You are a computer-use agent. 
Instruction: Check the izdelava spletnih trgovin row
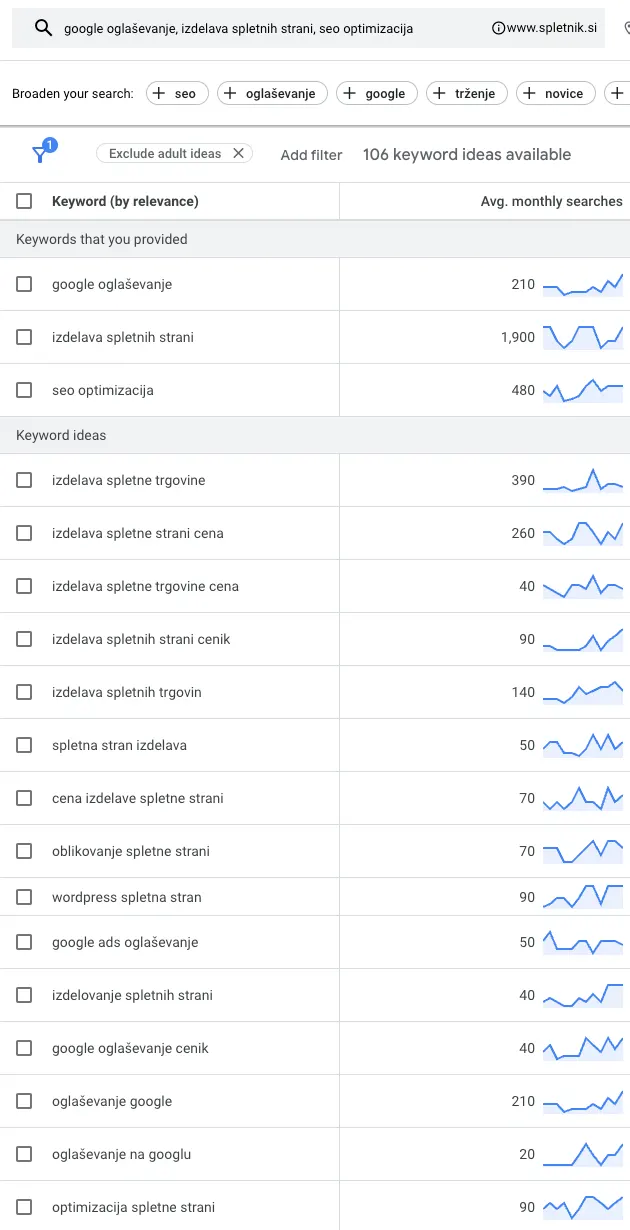pos(24,692)
